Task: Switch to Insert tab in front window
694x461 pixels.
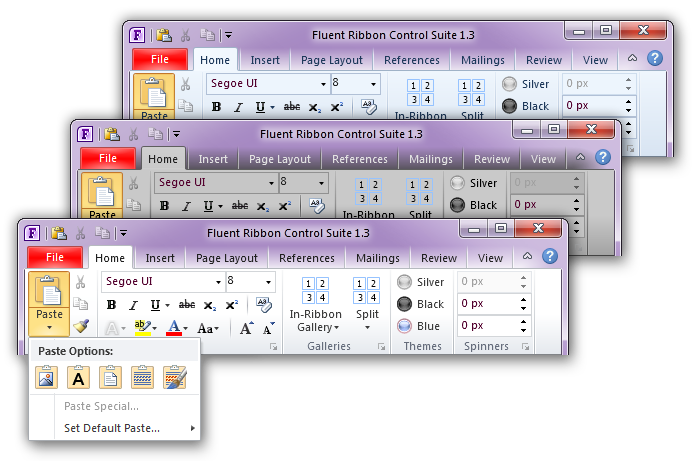Action: click(160, 258)
